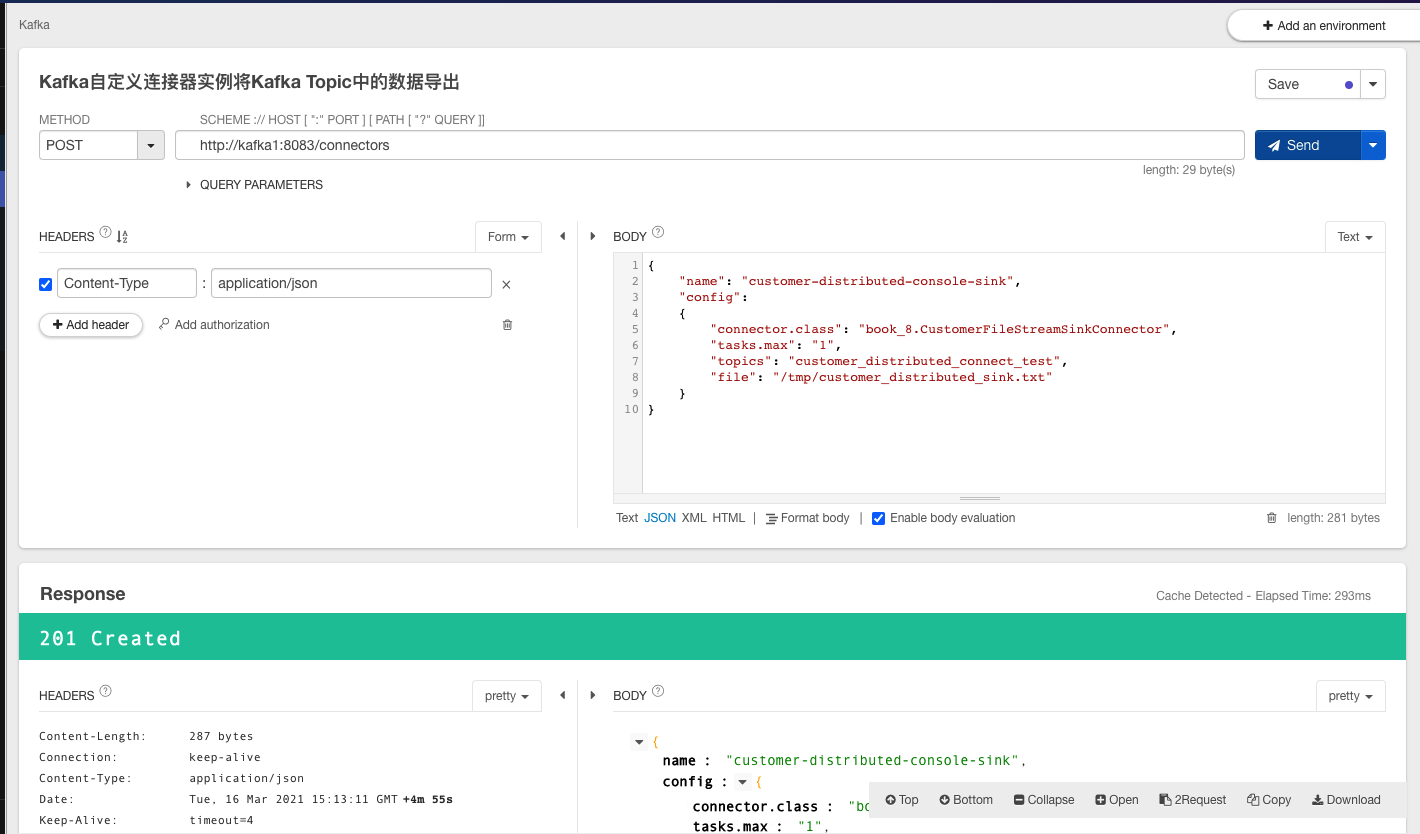Collapse the request headers panel left arrow
The height and width of the screenshot is (834, 1420).
[x=562, y=237]
